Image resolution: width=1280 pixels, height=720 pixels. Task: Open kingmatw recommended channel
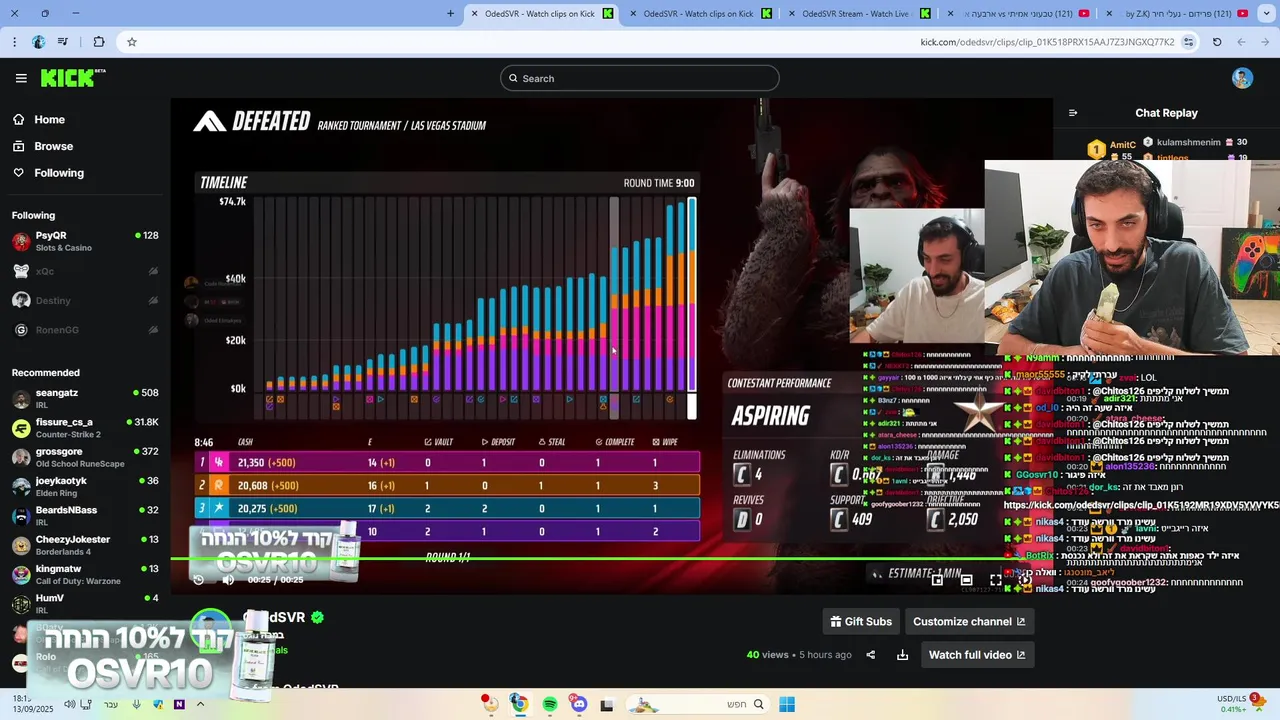pyautogui.click(x=85, y=574)
